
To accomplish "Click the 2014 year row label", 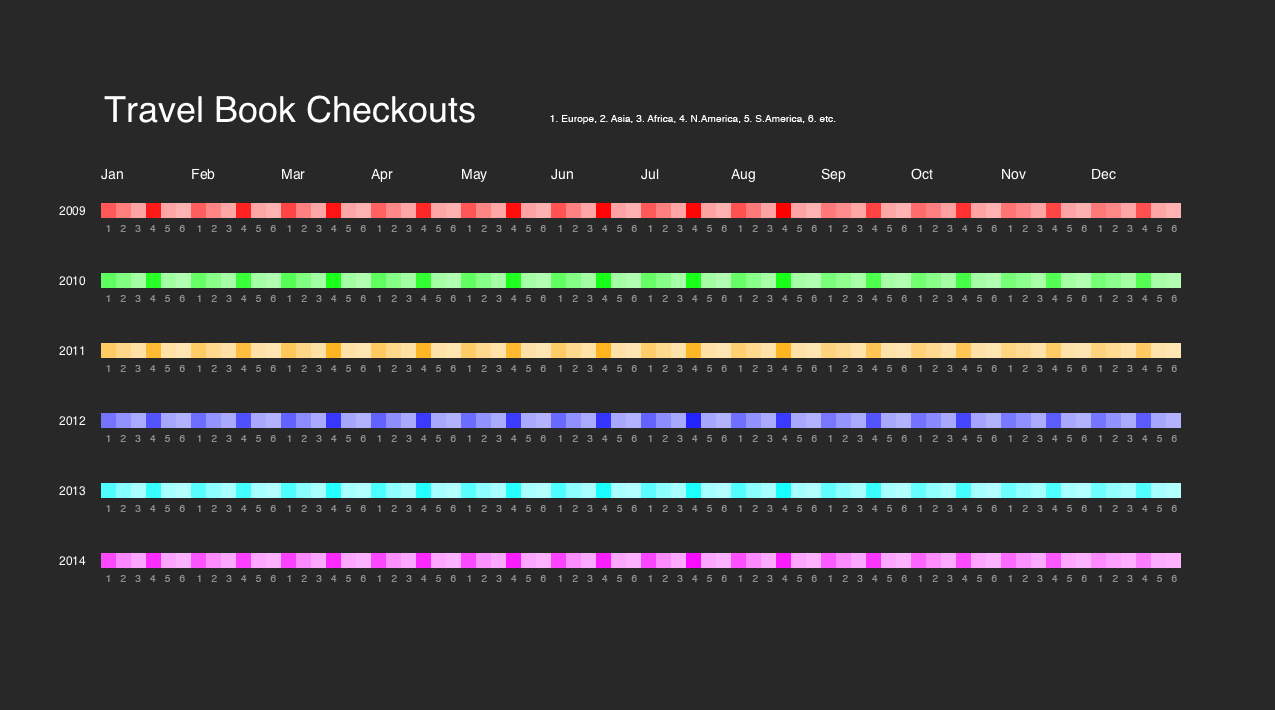I will [x=72, y=561].
